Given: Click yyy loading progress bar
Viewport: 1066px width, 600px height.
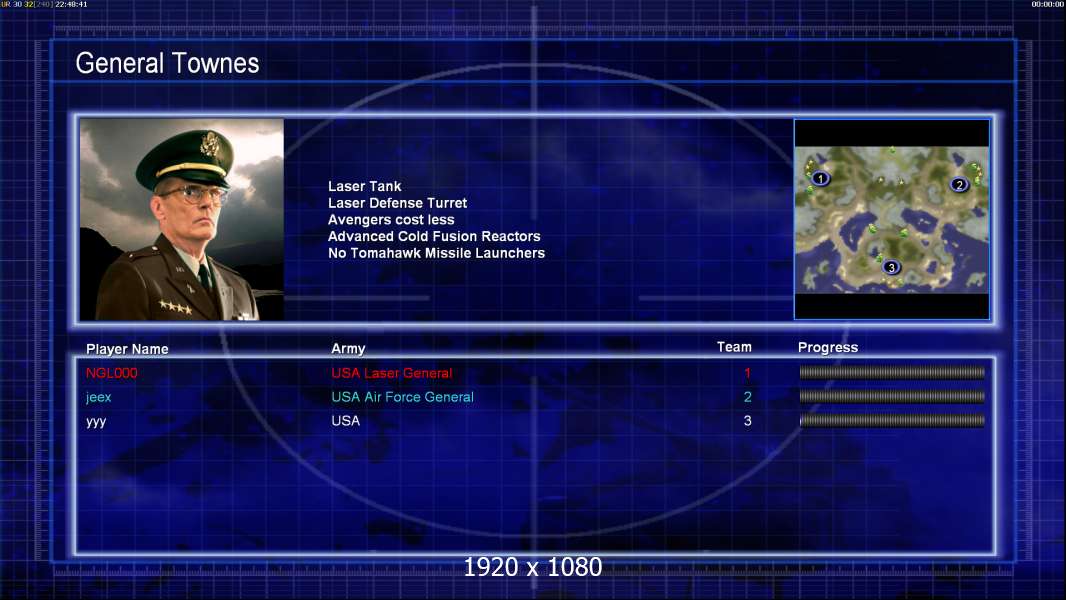Looking at the screenshot, I should (x=892, y=421).
